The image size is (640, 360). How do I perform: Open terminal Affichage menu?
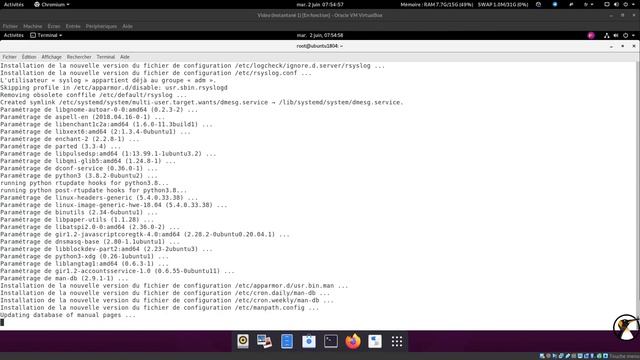pyautogui.click(x=51, y=57)
